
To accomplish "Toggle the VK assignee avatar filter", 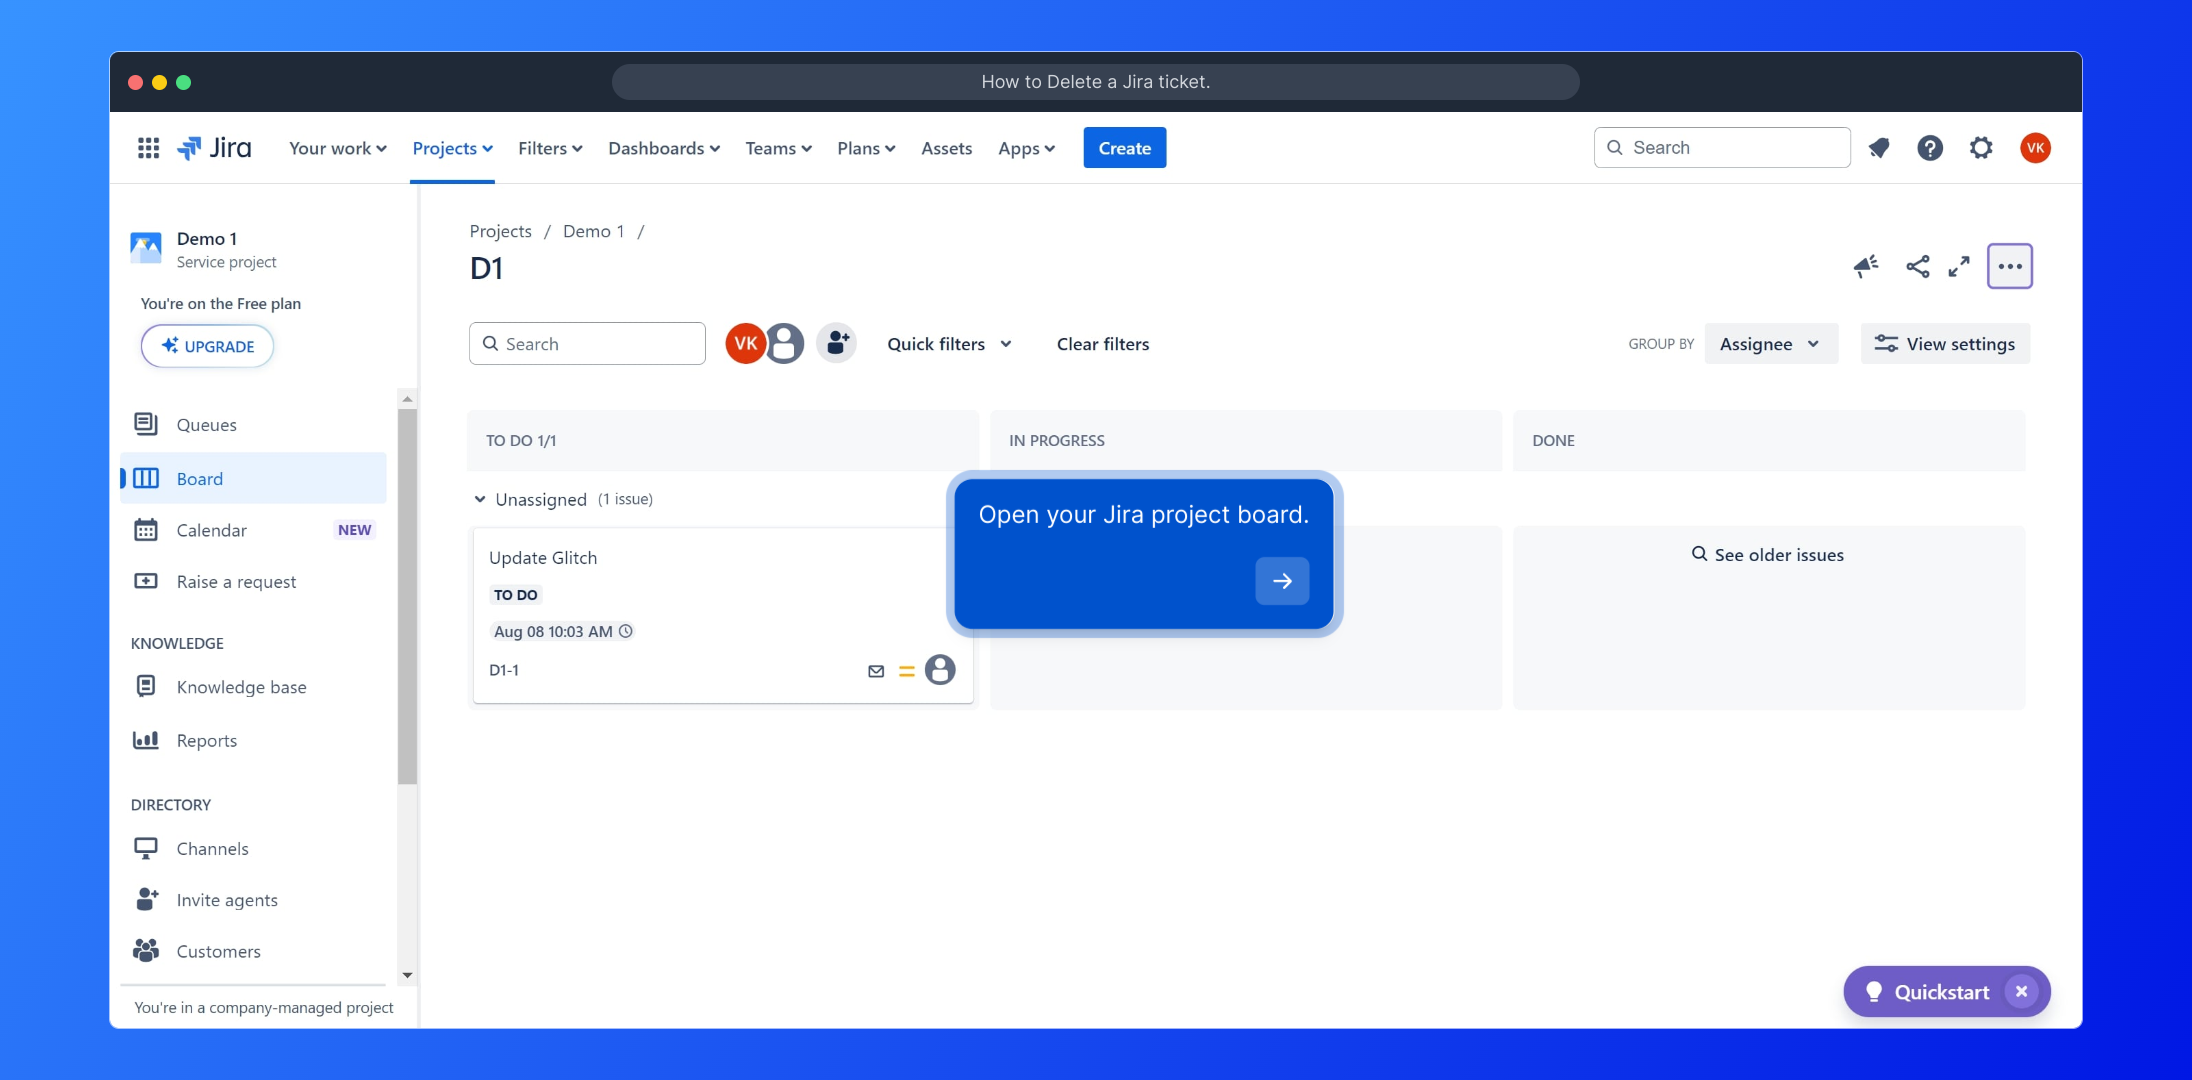I will point(743,344).
